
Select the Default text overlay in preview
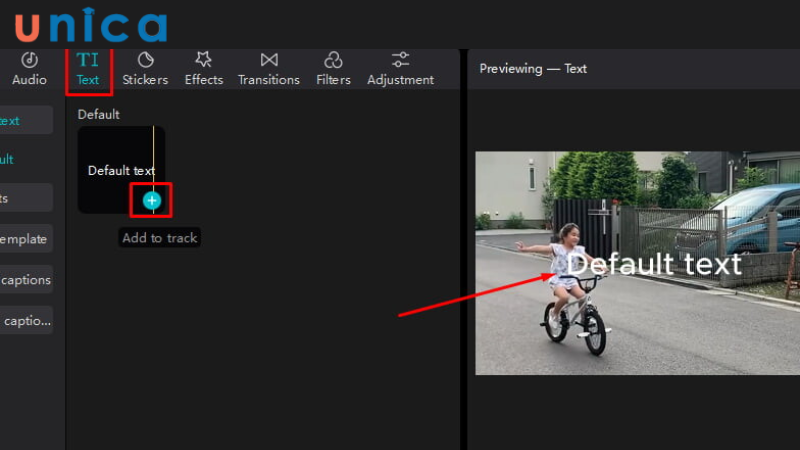coord(654,264)
